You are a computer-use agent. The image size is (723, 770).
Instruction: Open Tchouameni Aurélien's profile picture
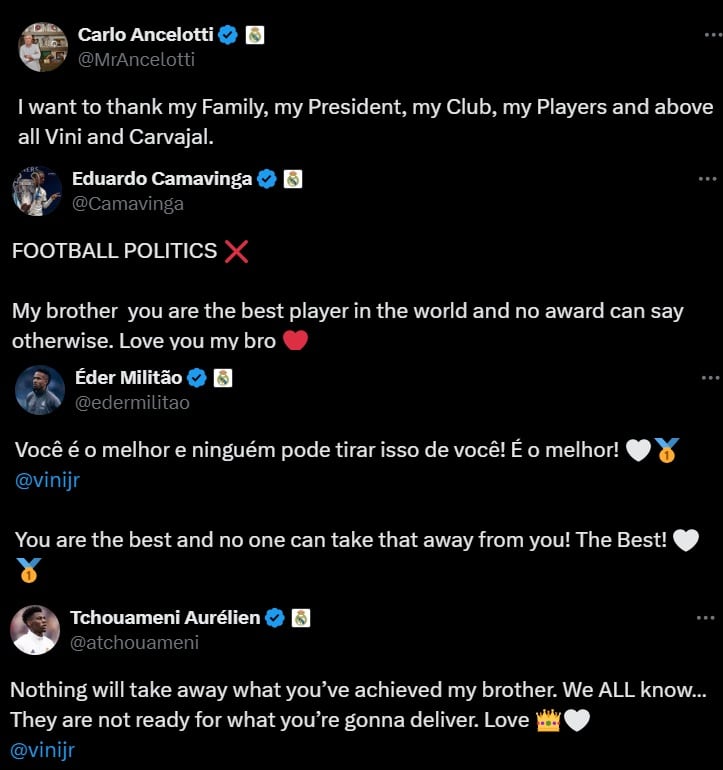coord(35,630)
